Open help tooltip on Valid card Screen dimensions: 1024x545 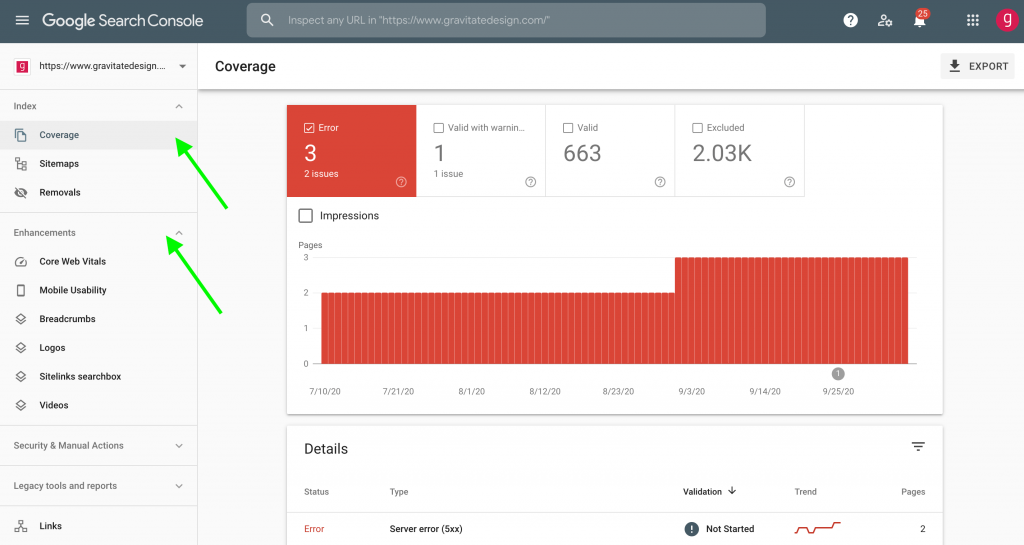click(x=660, y=182)
